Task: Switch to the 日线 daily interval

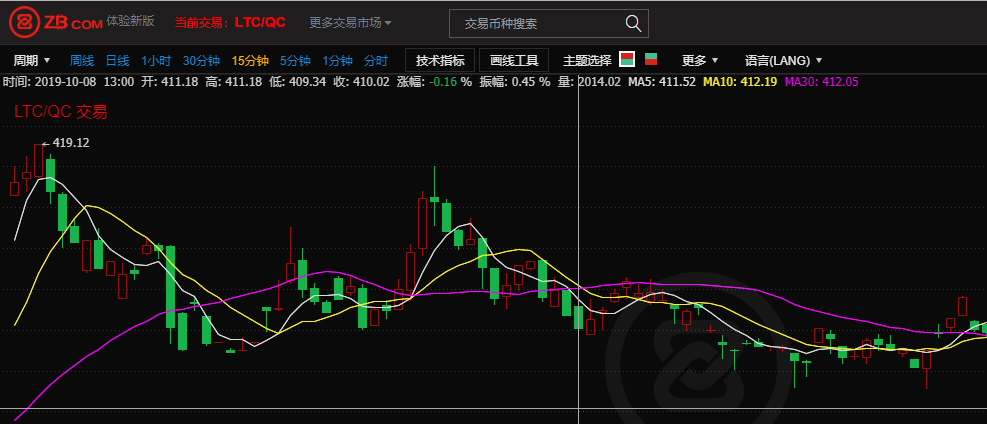Action: [117, 60]
